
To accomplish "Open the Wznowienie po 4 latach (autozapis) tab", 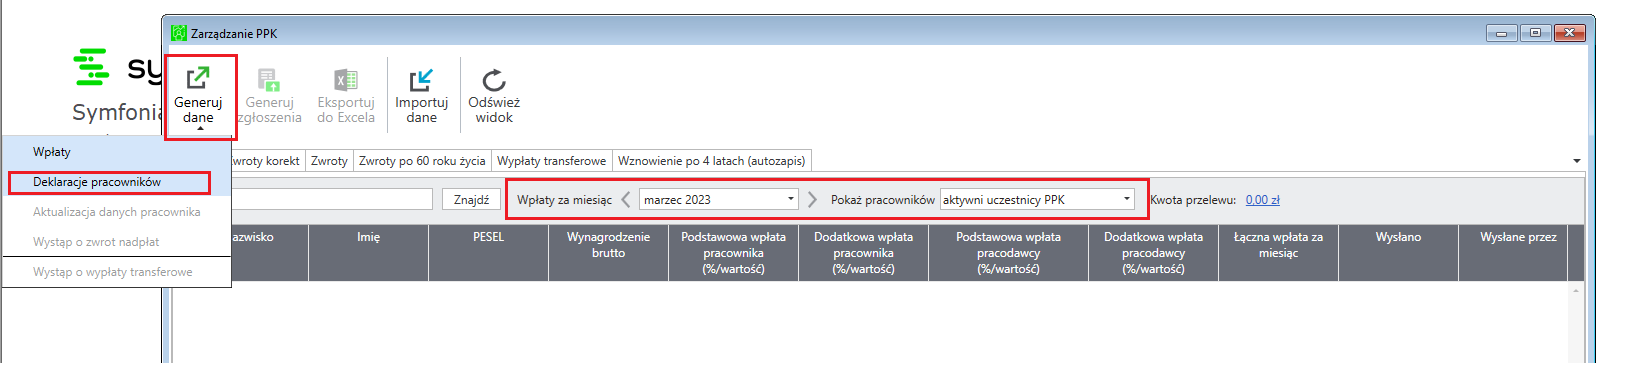I will click(711, 161).
